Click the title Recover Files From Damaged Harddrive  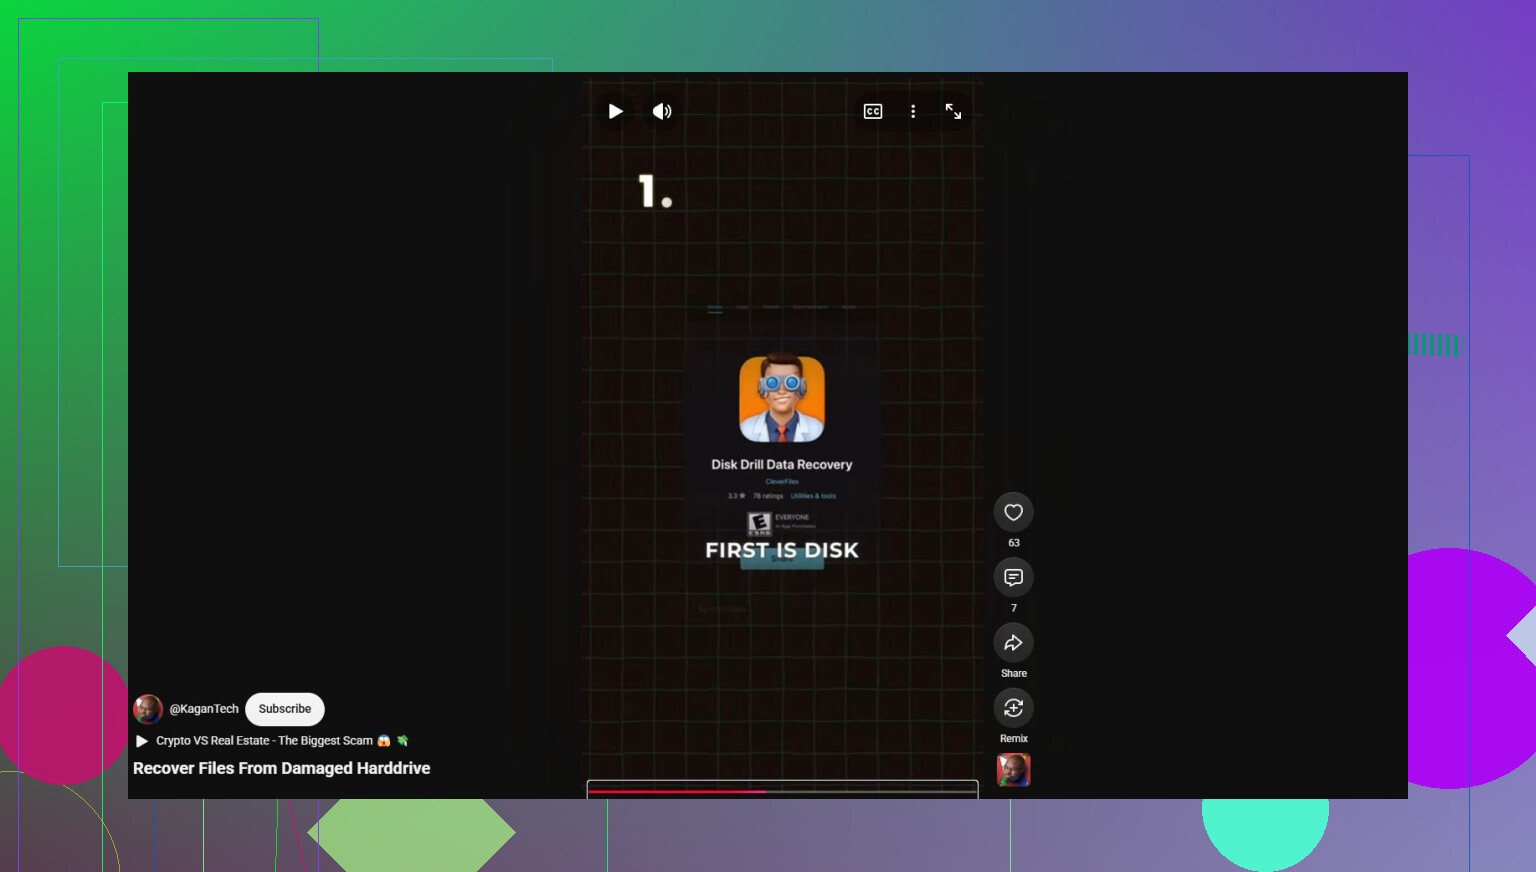pyautogui.click(x=282, y=768)
